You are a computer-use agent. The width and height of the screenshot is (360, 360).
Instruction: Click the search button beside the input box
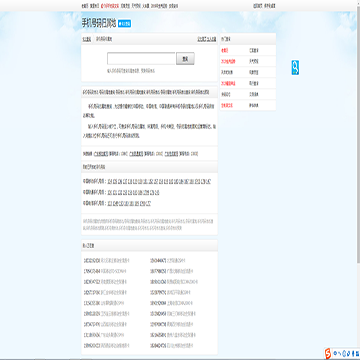click(185, 59)
